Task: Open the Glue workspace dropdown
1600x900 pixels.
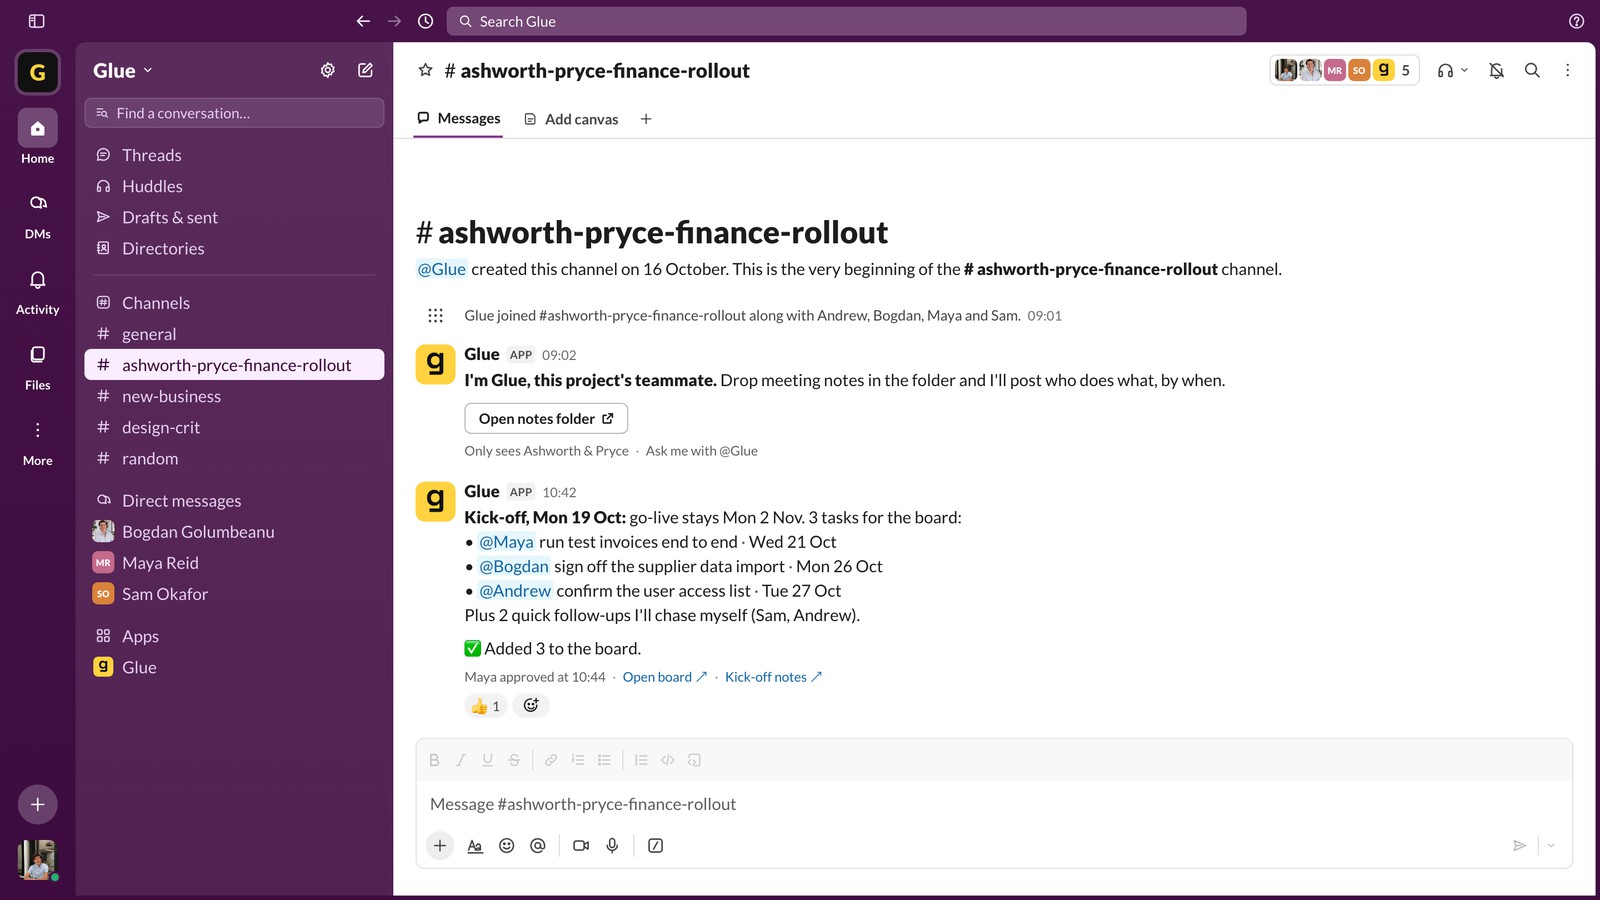Action: pos(123,70)
